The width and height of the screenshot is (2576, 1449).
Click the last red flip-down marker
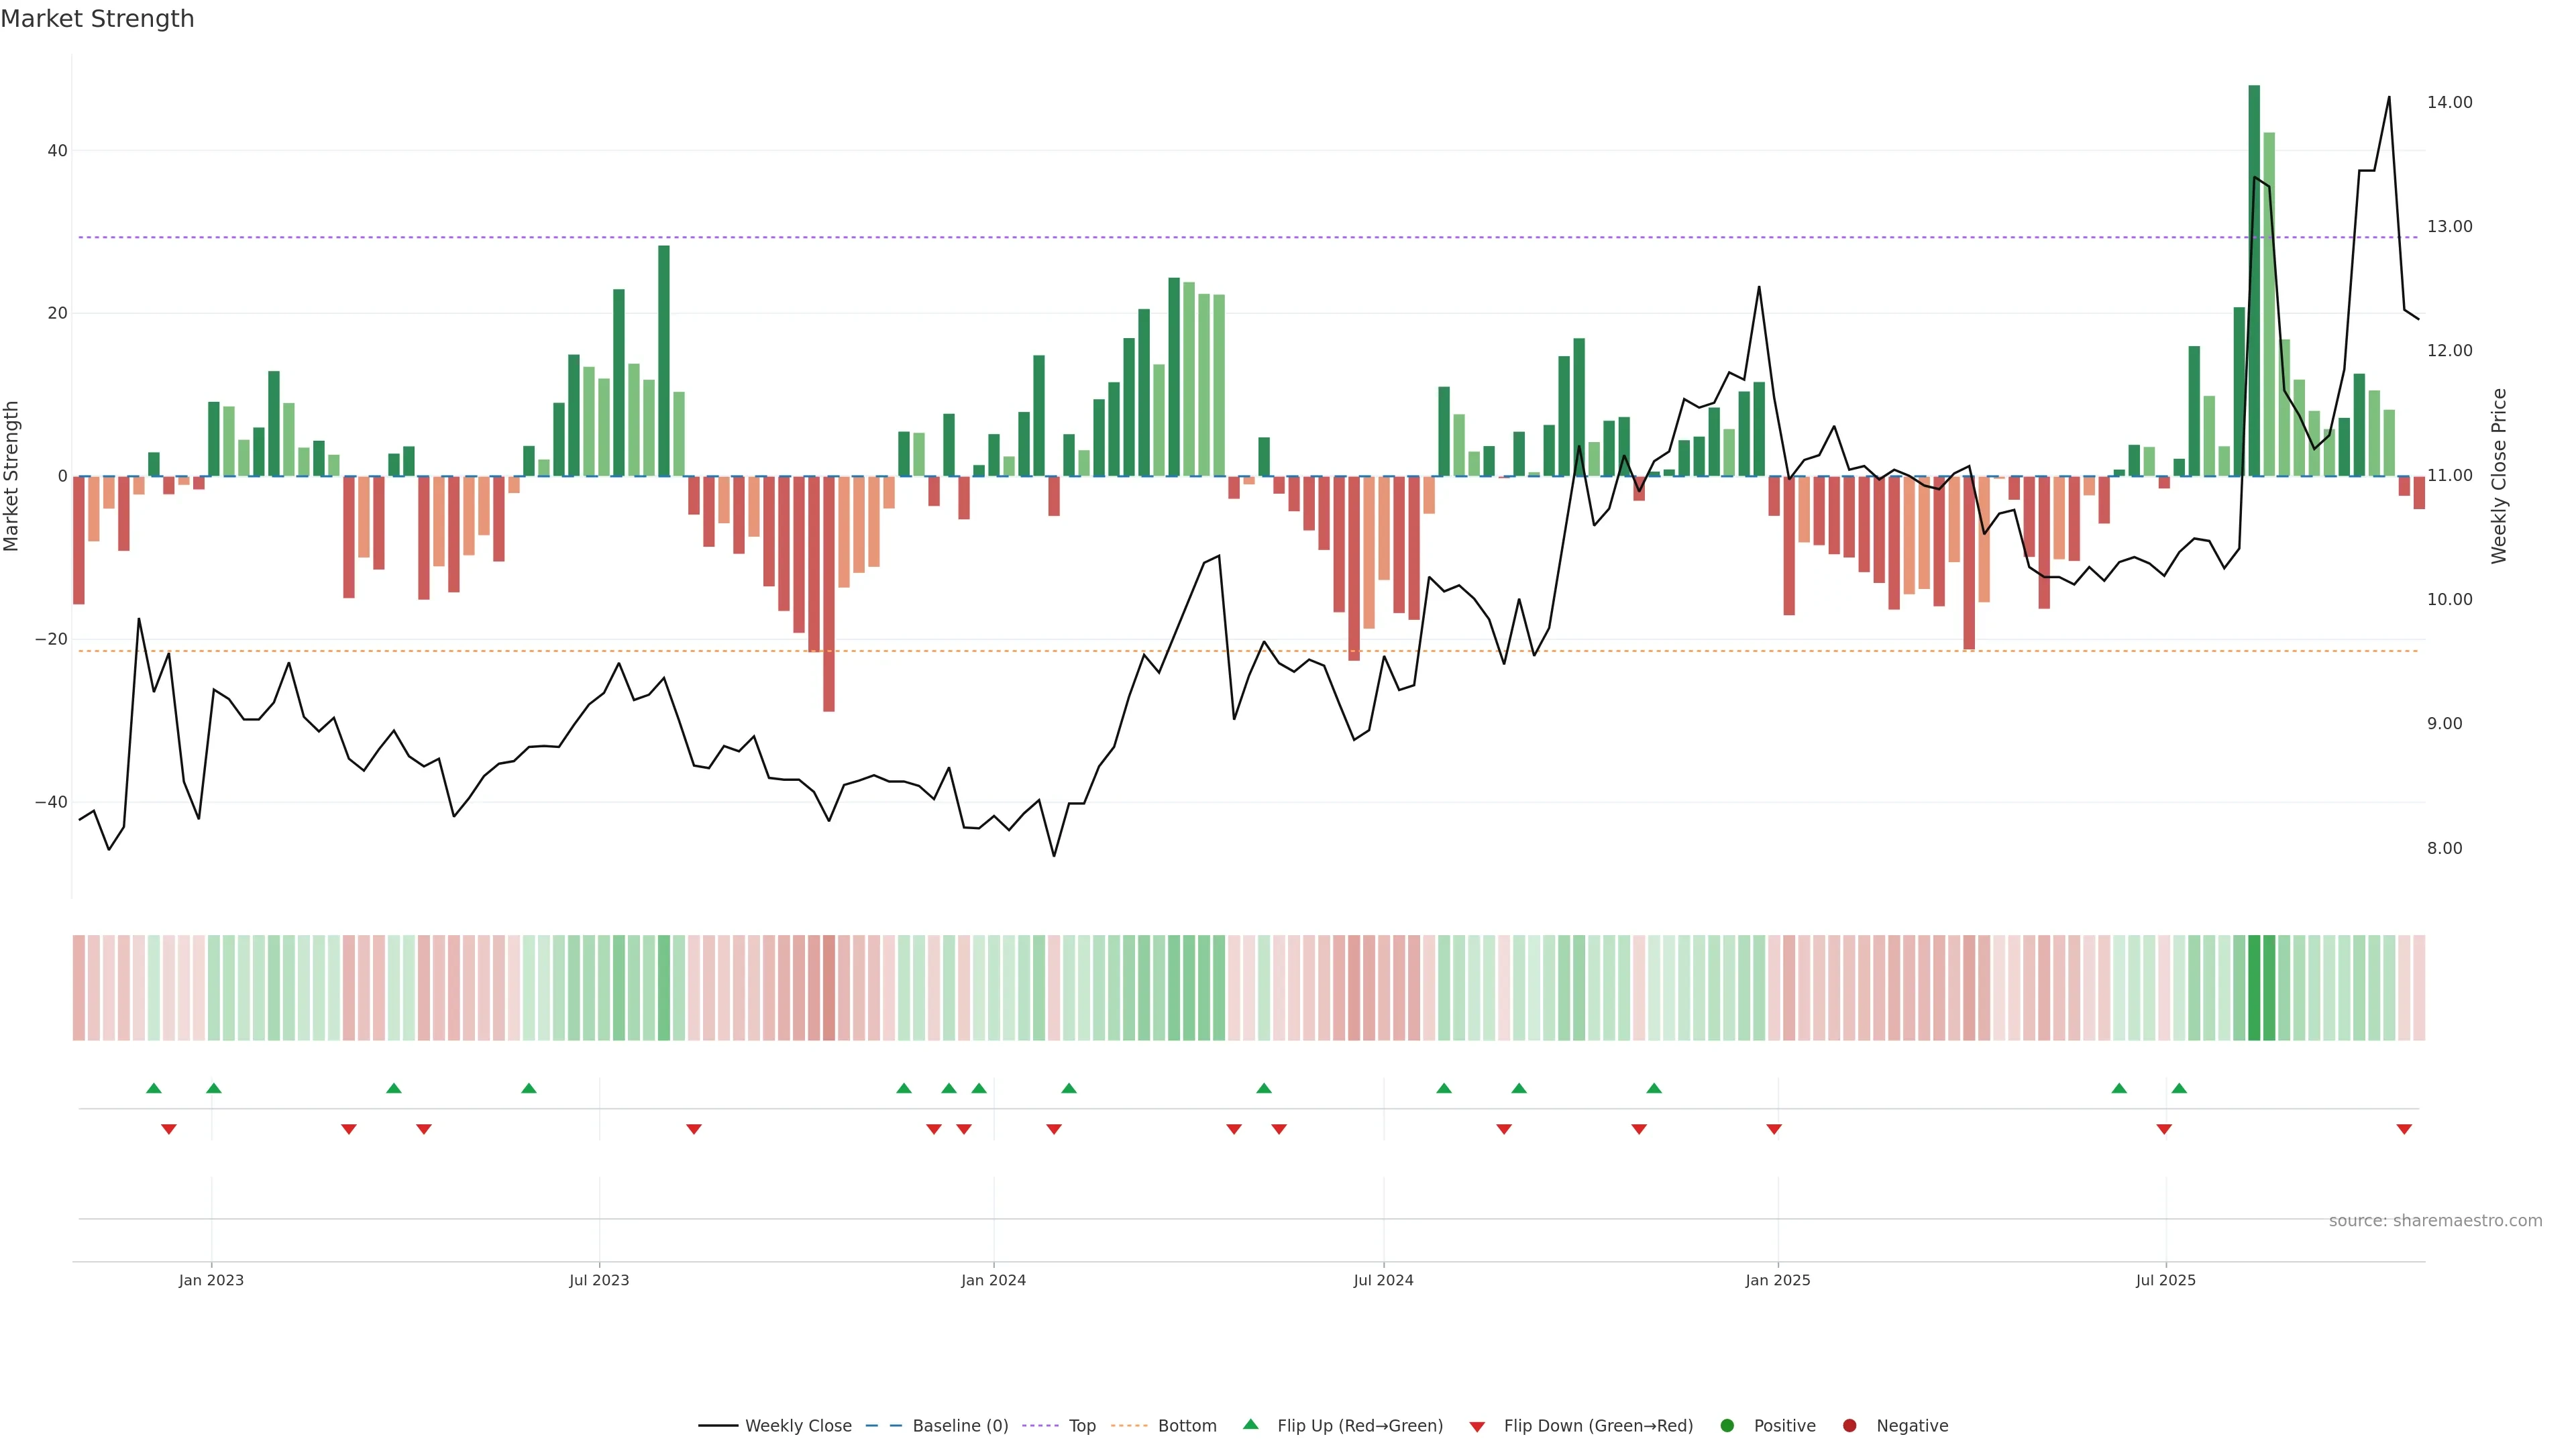2404,1129
